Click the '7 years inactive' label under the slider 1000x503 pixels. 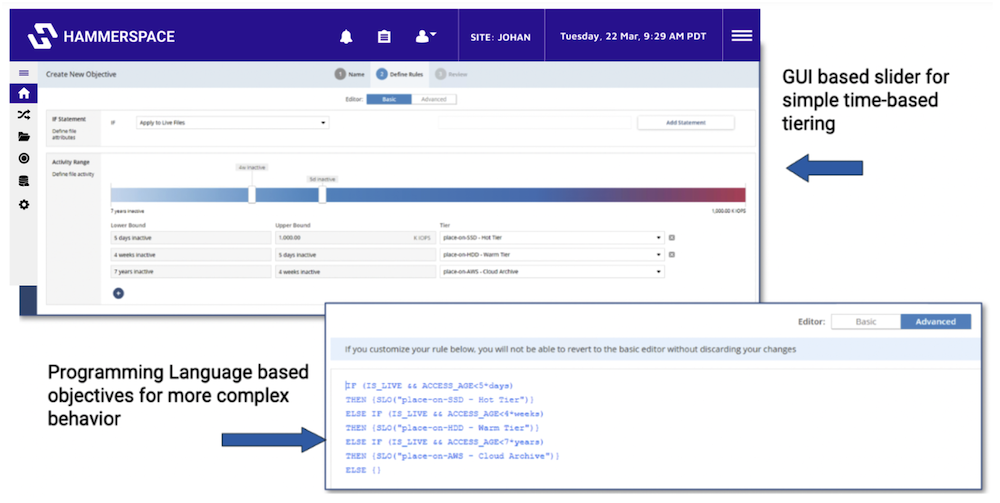click(128, 211)
